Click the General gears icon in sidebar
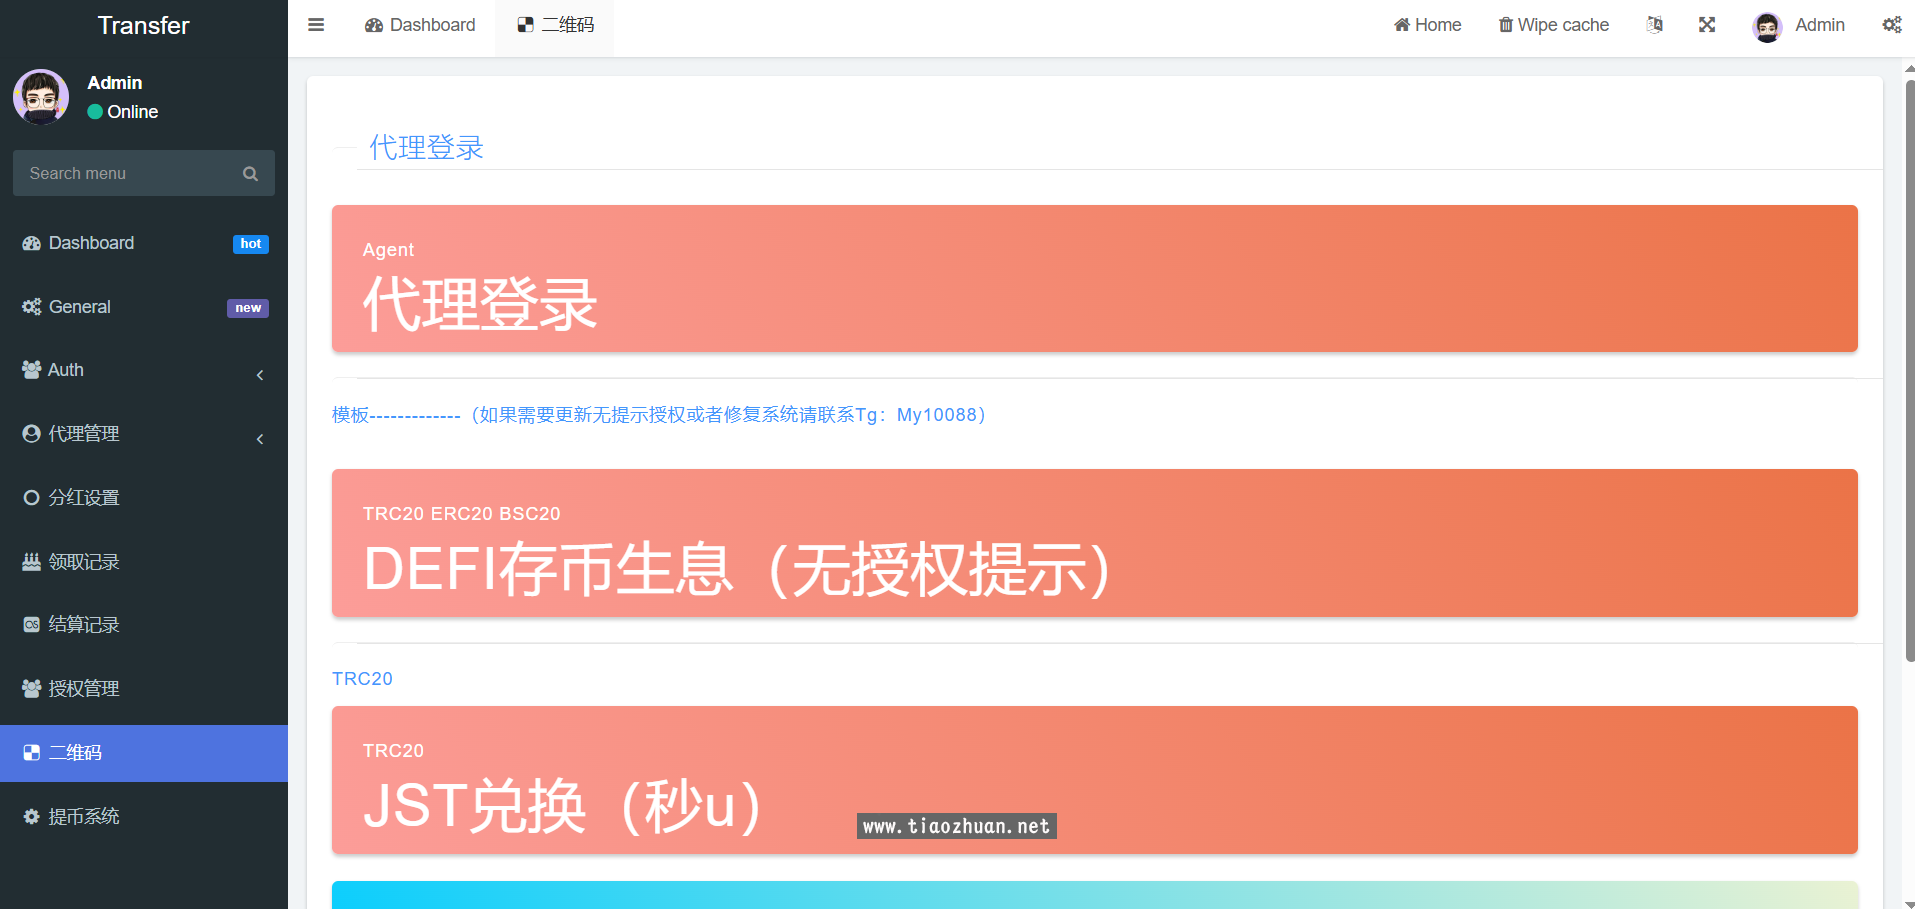Screen dimensions: 1915x909 tap(32, 307)
